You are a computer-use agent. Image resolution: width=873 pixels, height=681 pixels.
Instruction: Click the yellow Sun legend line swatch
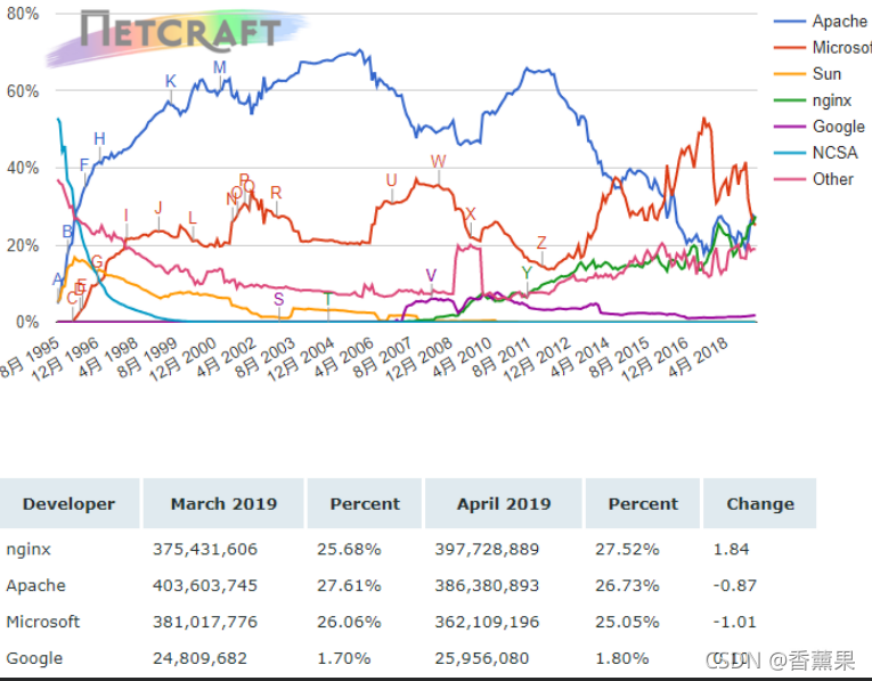pyautogui.click(x=789, y=74)
